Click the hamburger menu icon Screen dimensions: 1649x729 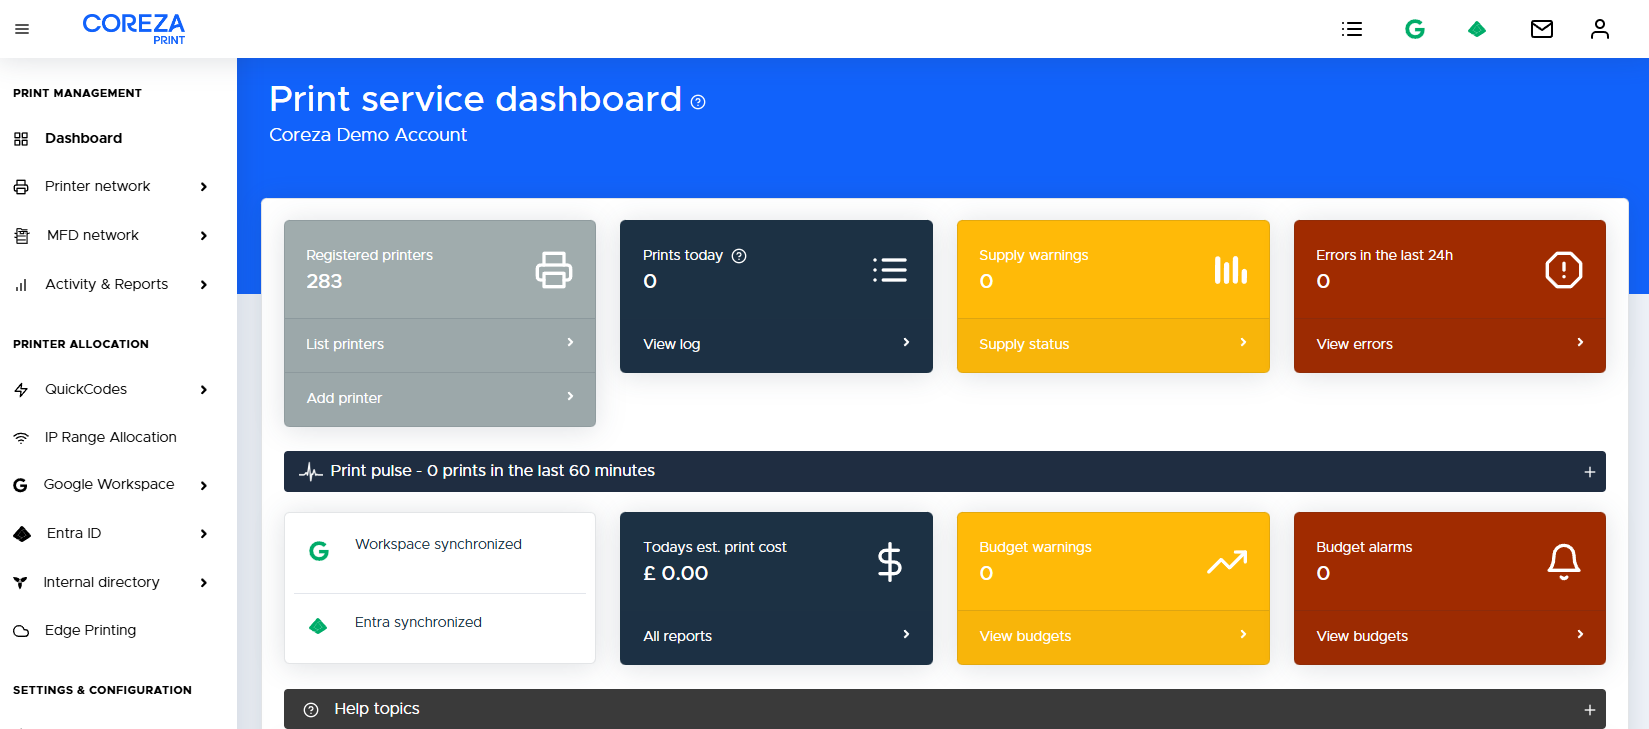coord(22,29)
